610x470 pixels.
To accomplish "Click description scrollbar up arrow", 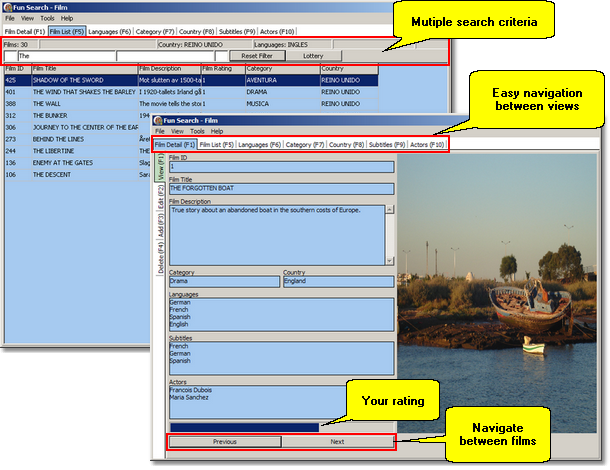I will pyautogui.click(x=389, y=209).
